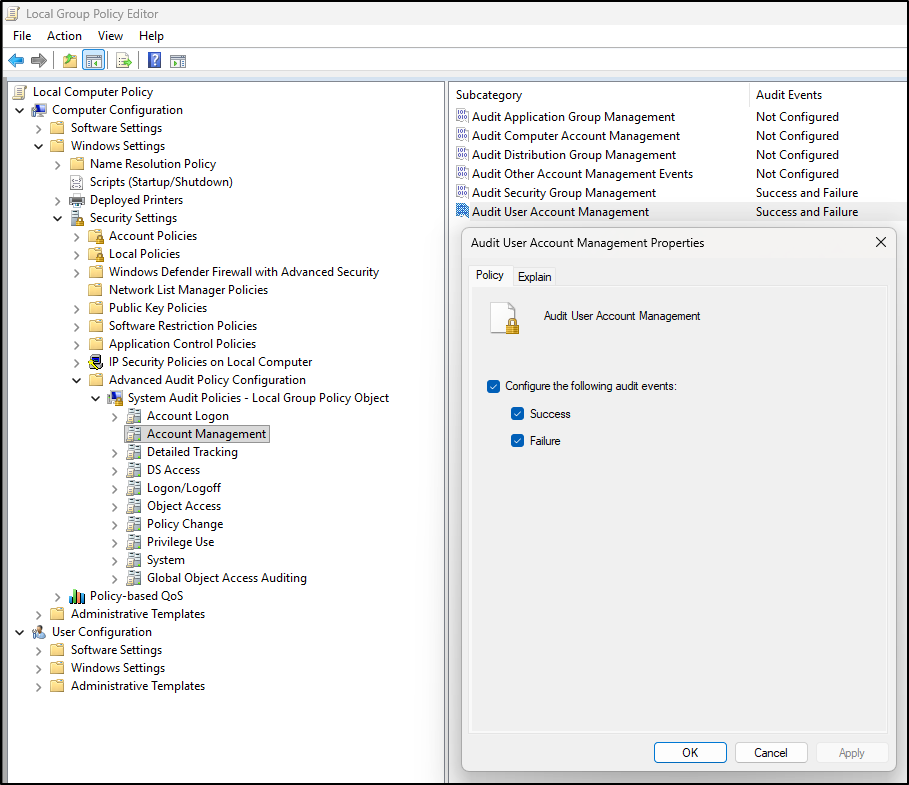Image resolution: width=909 pixels, height=785 pixels.
Task: Select the Application Control Policies item
Action: 183,344
